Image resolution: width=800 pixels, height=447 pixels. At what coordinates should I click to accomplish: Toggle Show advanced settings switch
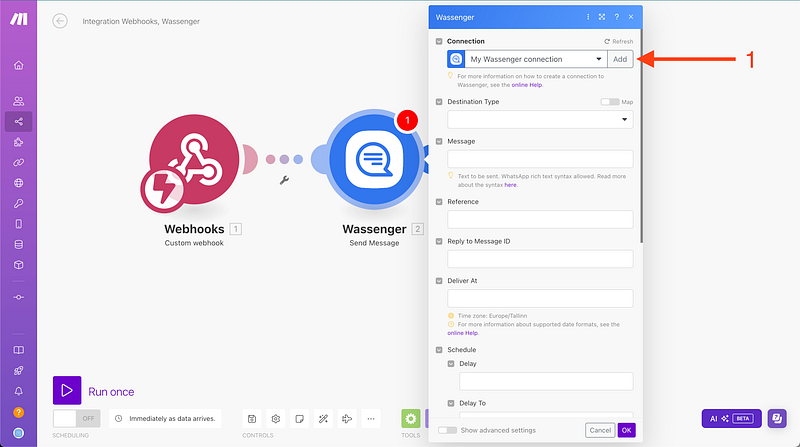click(x=448, y=430)
